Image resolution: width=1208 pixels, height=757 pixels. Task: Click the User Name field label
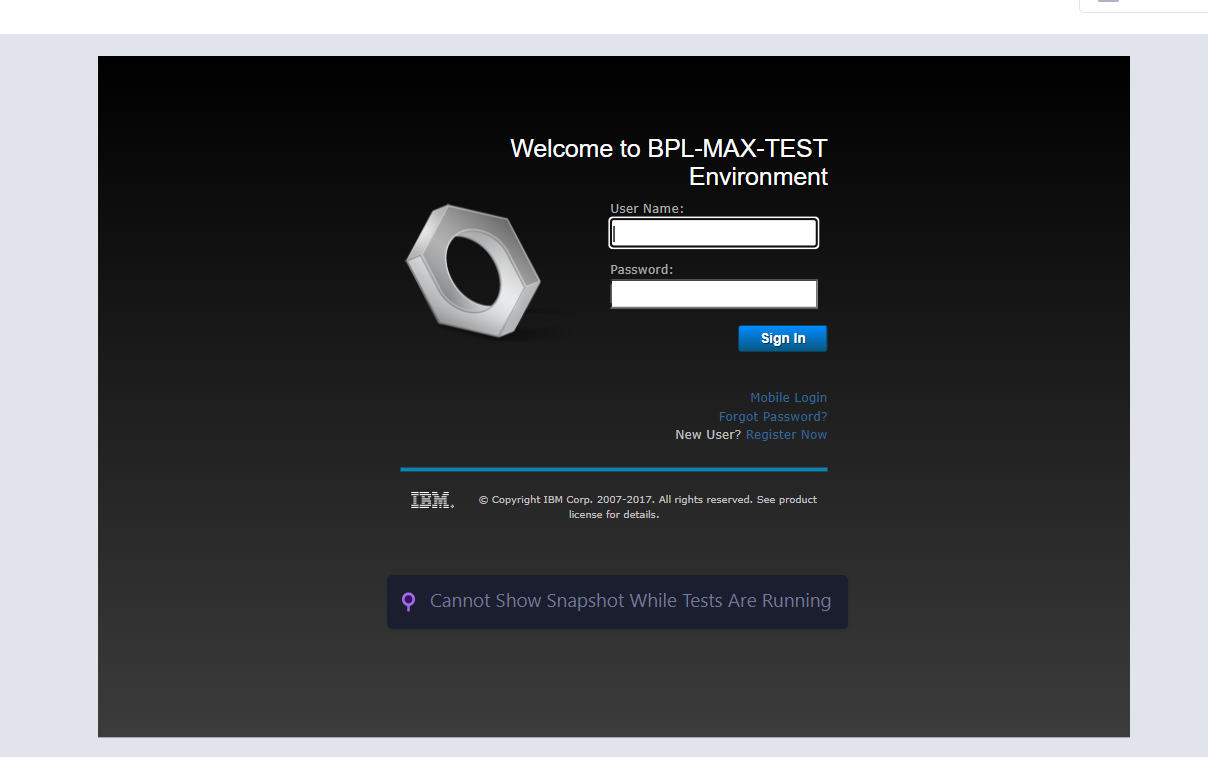tap(646, 208)
